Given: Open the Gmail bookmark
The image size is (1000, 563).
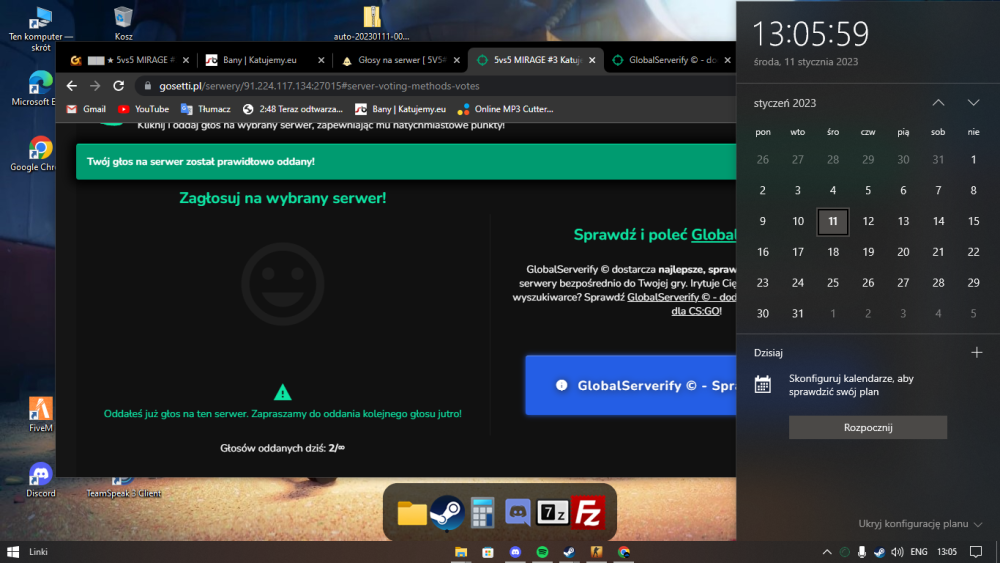Looking at the screenshot, I should 86,109.
